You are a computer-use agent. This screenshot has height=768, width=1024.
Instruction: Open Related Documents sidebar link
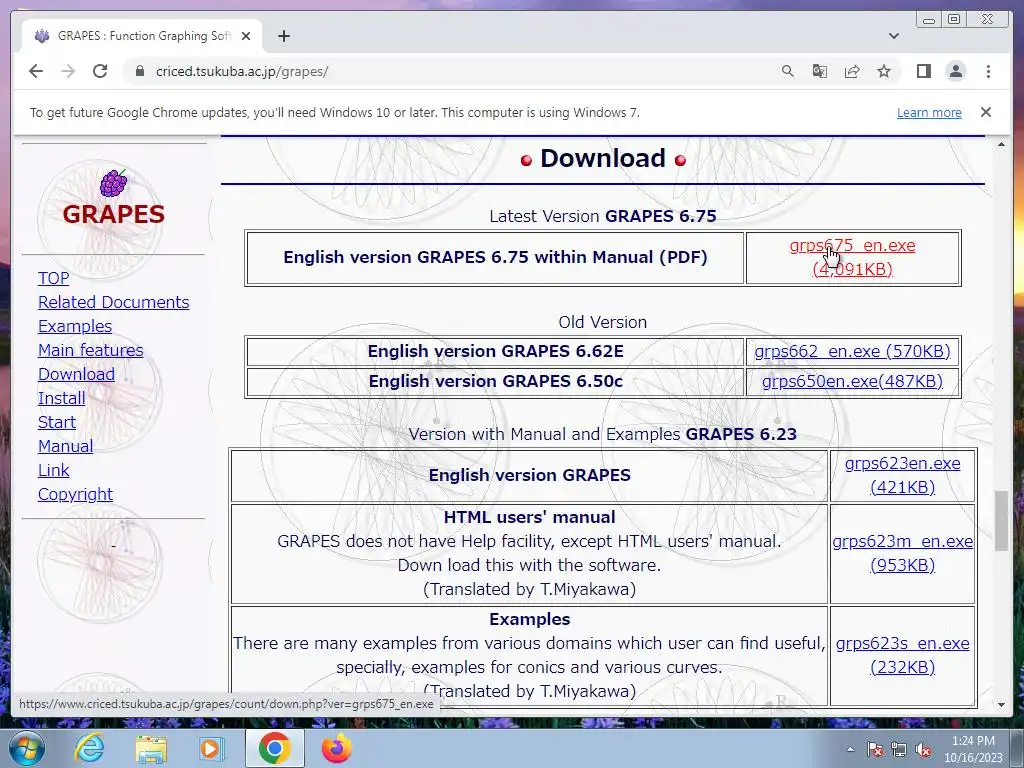click(114, 302)
